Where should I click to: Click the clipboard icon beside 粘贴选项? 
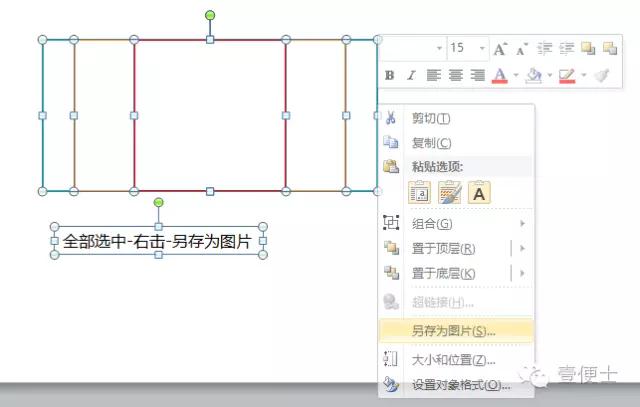click(x=391, y=166)
